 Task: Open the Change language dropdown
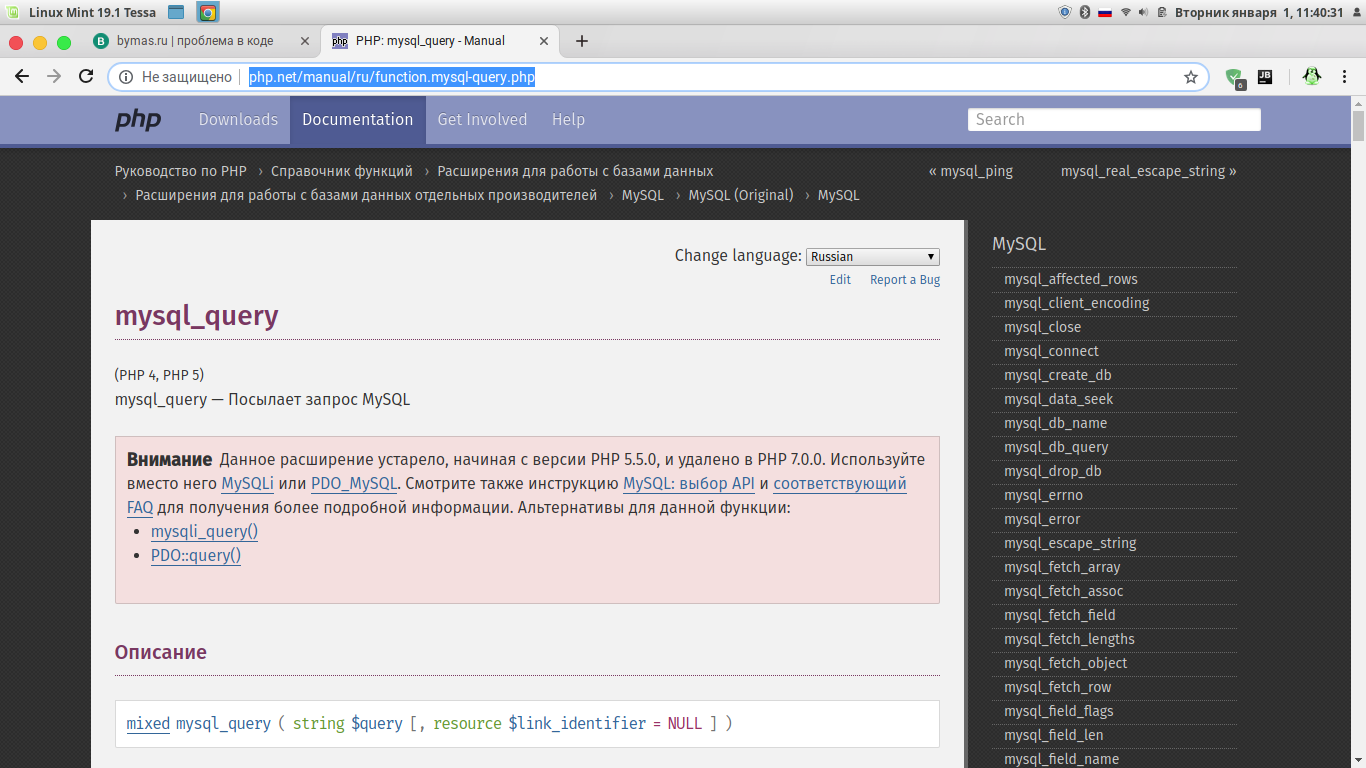point(873,257)
